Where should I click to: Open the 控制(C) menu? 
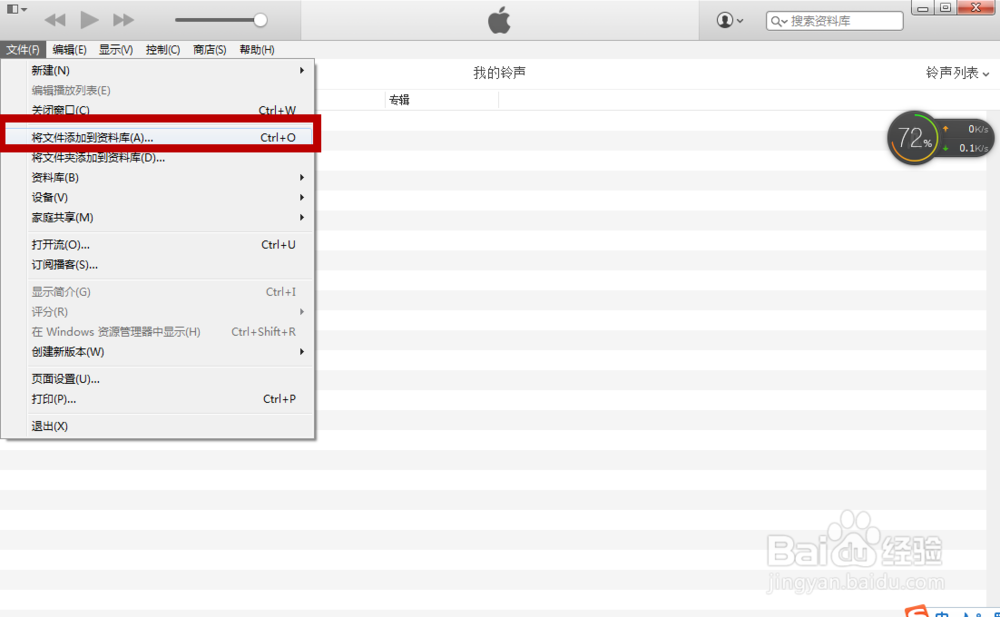pyautogui.click(x=163, y=50)
